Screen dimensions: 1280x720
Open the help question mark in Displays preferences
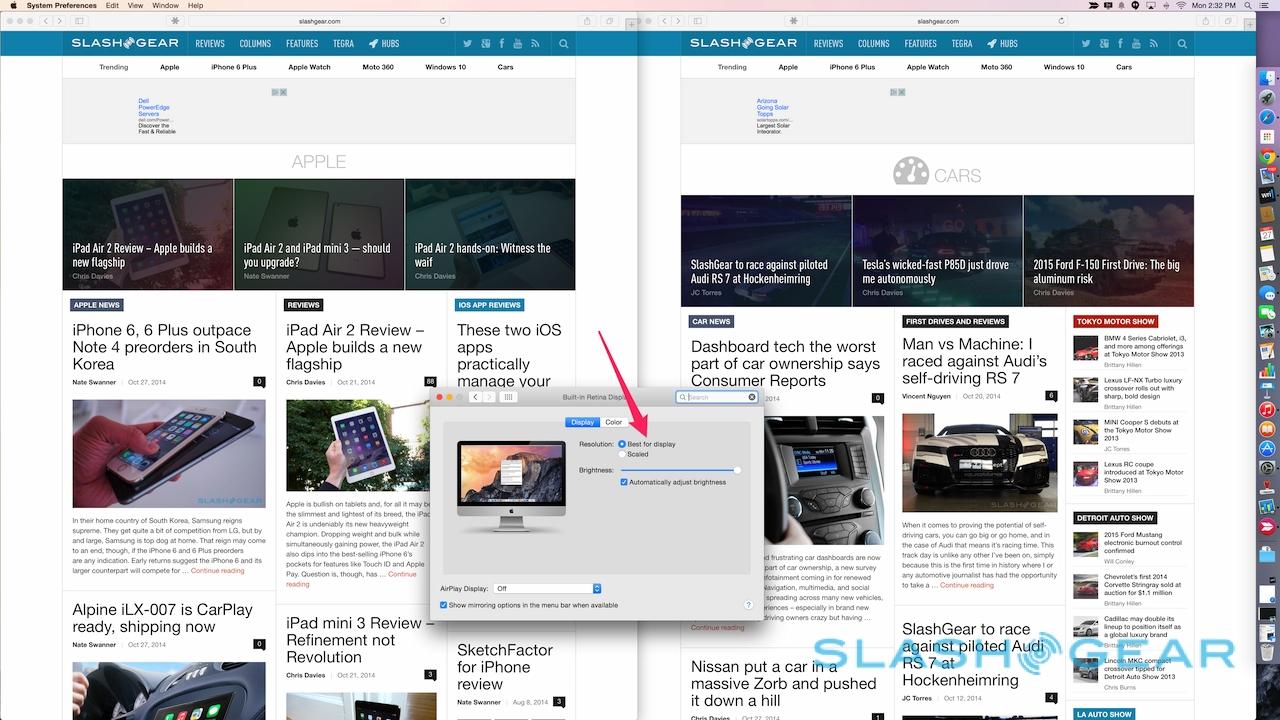[748, 605]
